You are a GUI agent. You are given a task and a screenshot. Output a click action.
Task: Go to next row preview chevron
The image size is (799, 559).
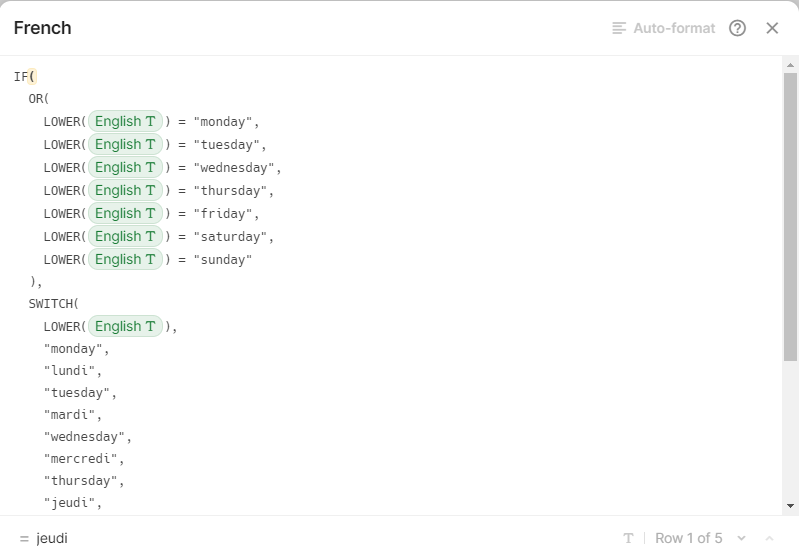[741, 538]
